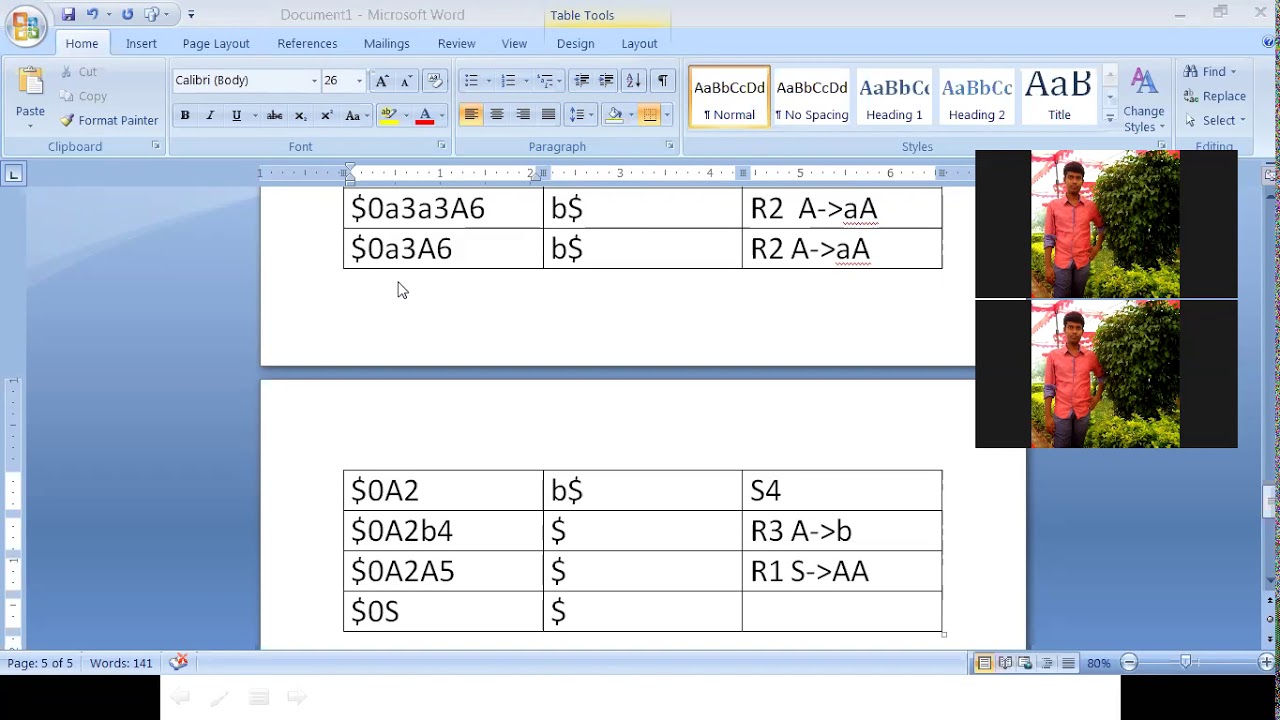Click the red font color button
This screenshot has height=720, width=1280.
tap(425, 116)
